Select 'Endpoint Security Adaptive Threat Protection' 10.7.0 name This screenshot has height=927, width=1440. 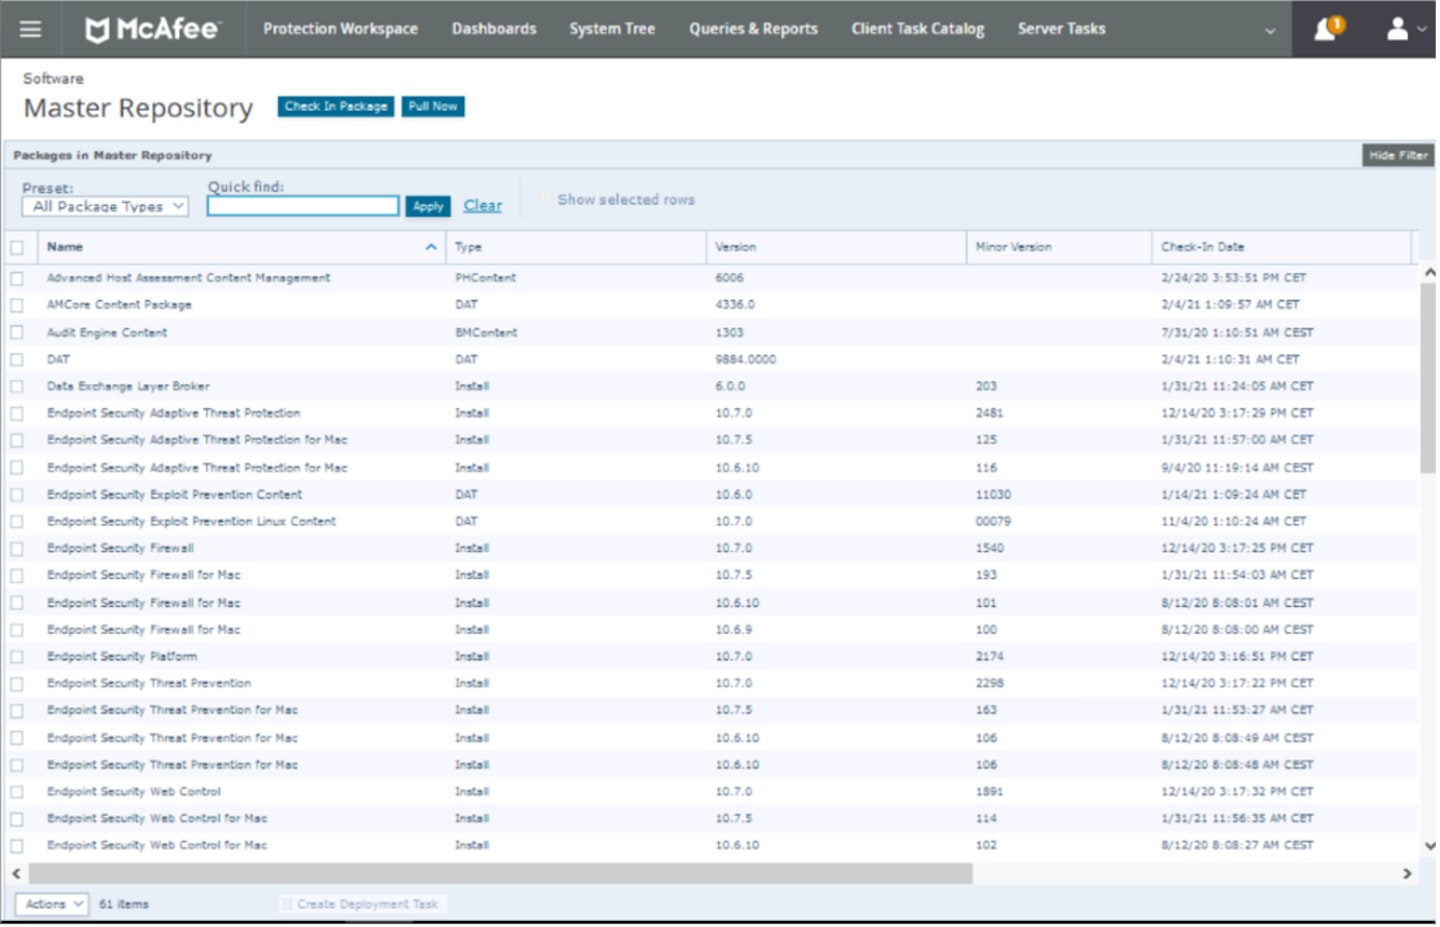coord(173,413)
